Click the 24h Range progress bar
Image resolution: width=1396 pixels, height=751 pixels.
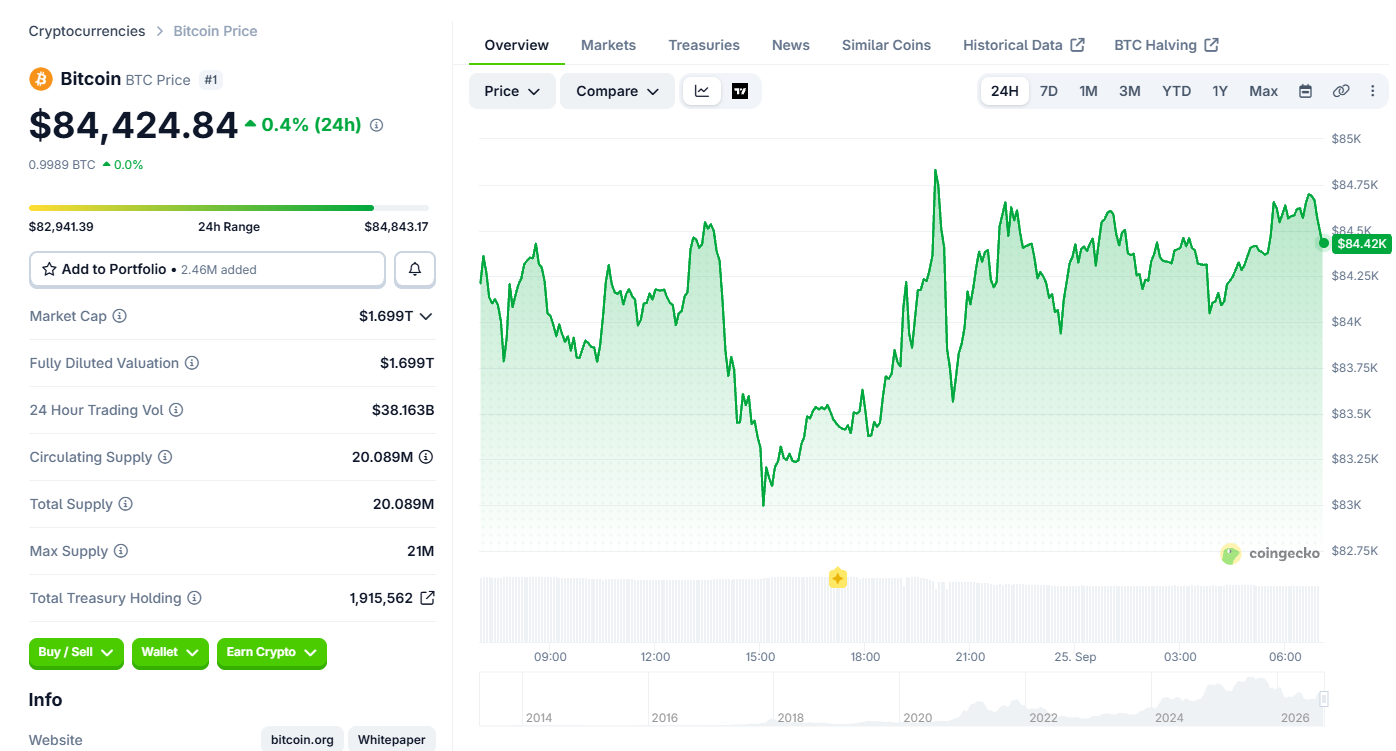tap(229, 208)
